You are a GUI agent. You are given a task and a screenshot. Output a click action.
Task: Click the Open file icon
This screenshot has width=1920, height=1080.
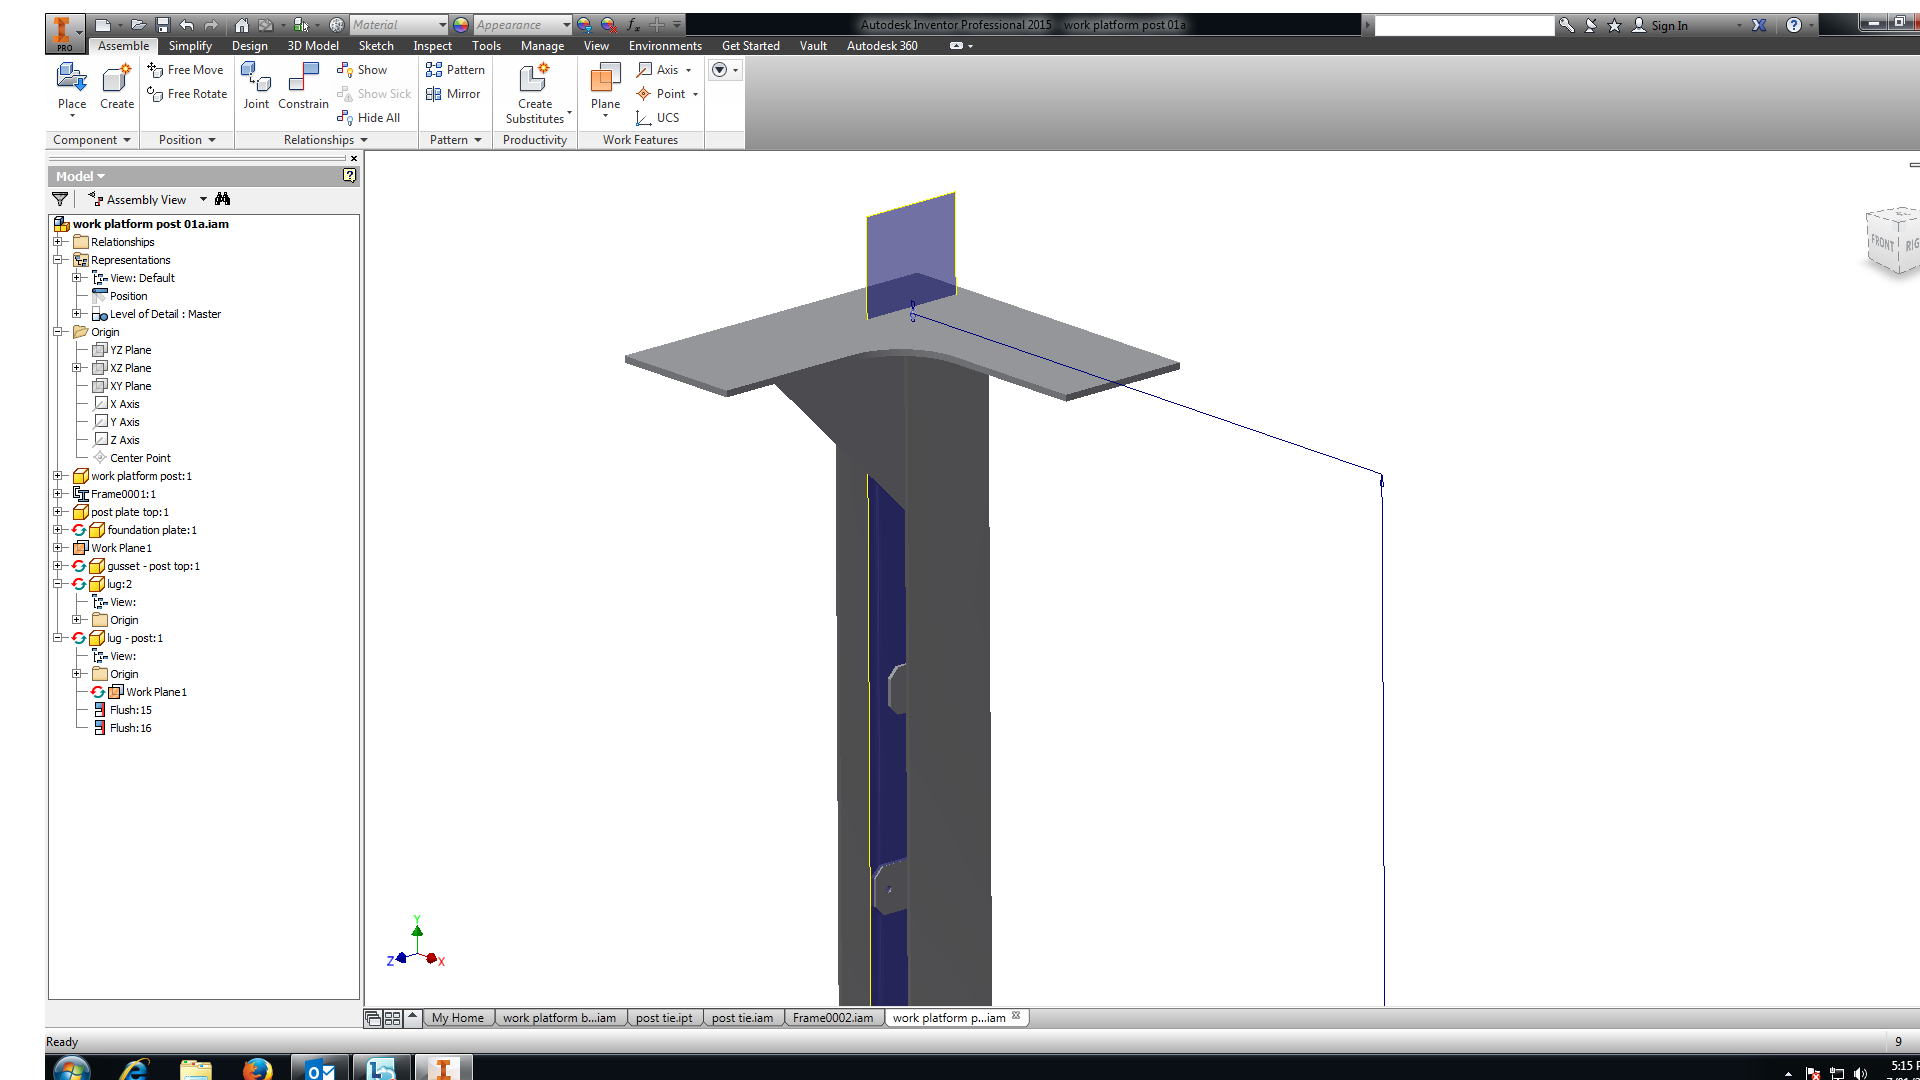tap(138, 25)
